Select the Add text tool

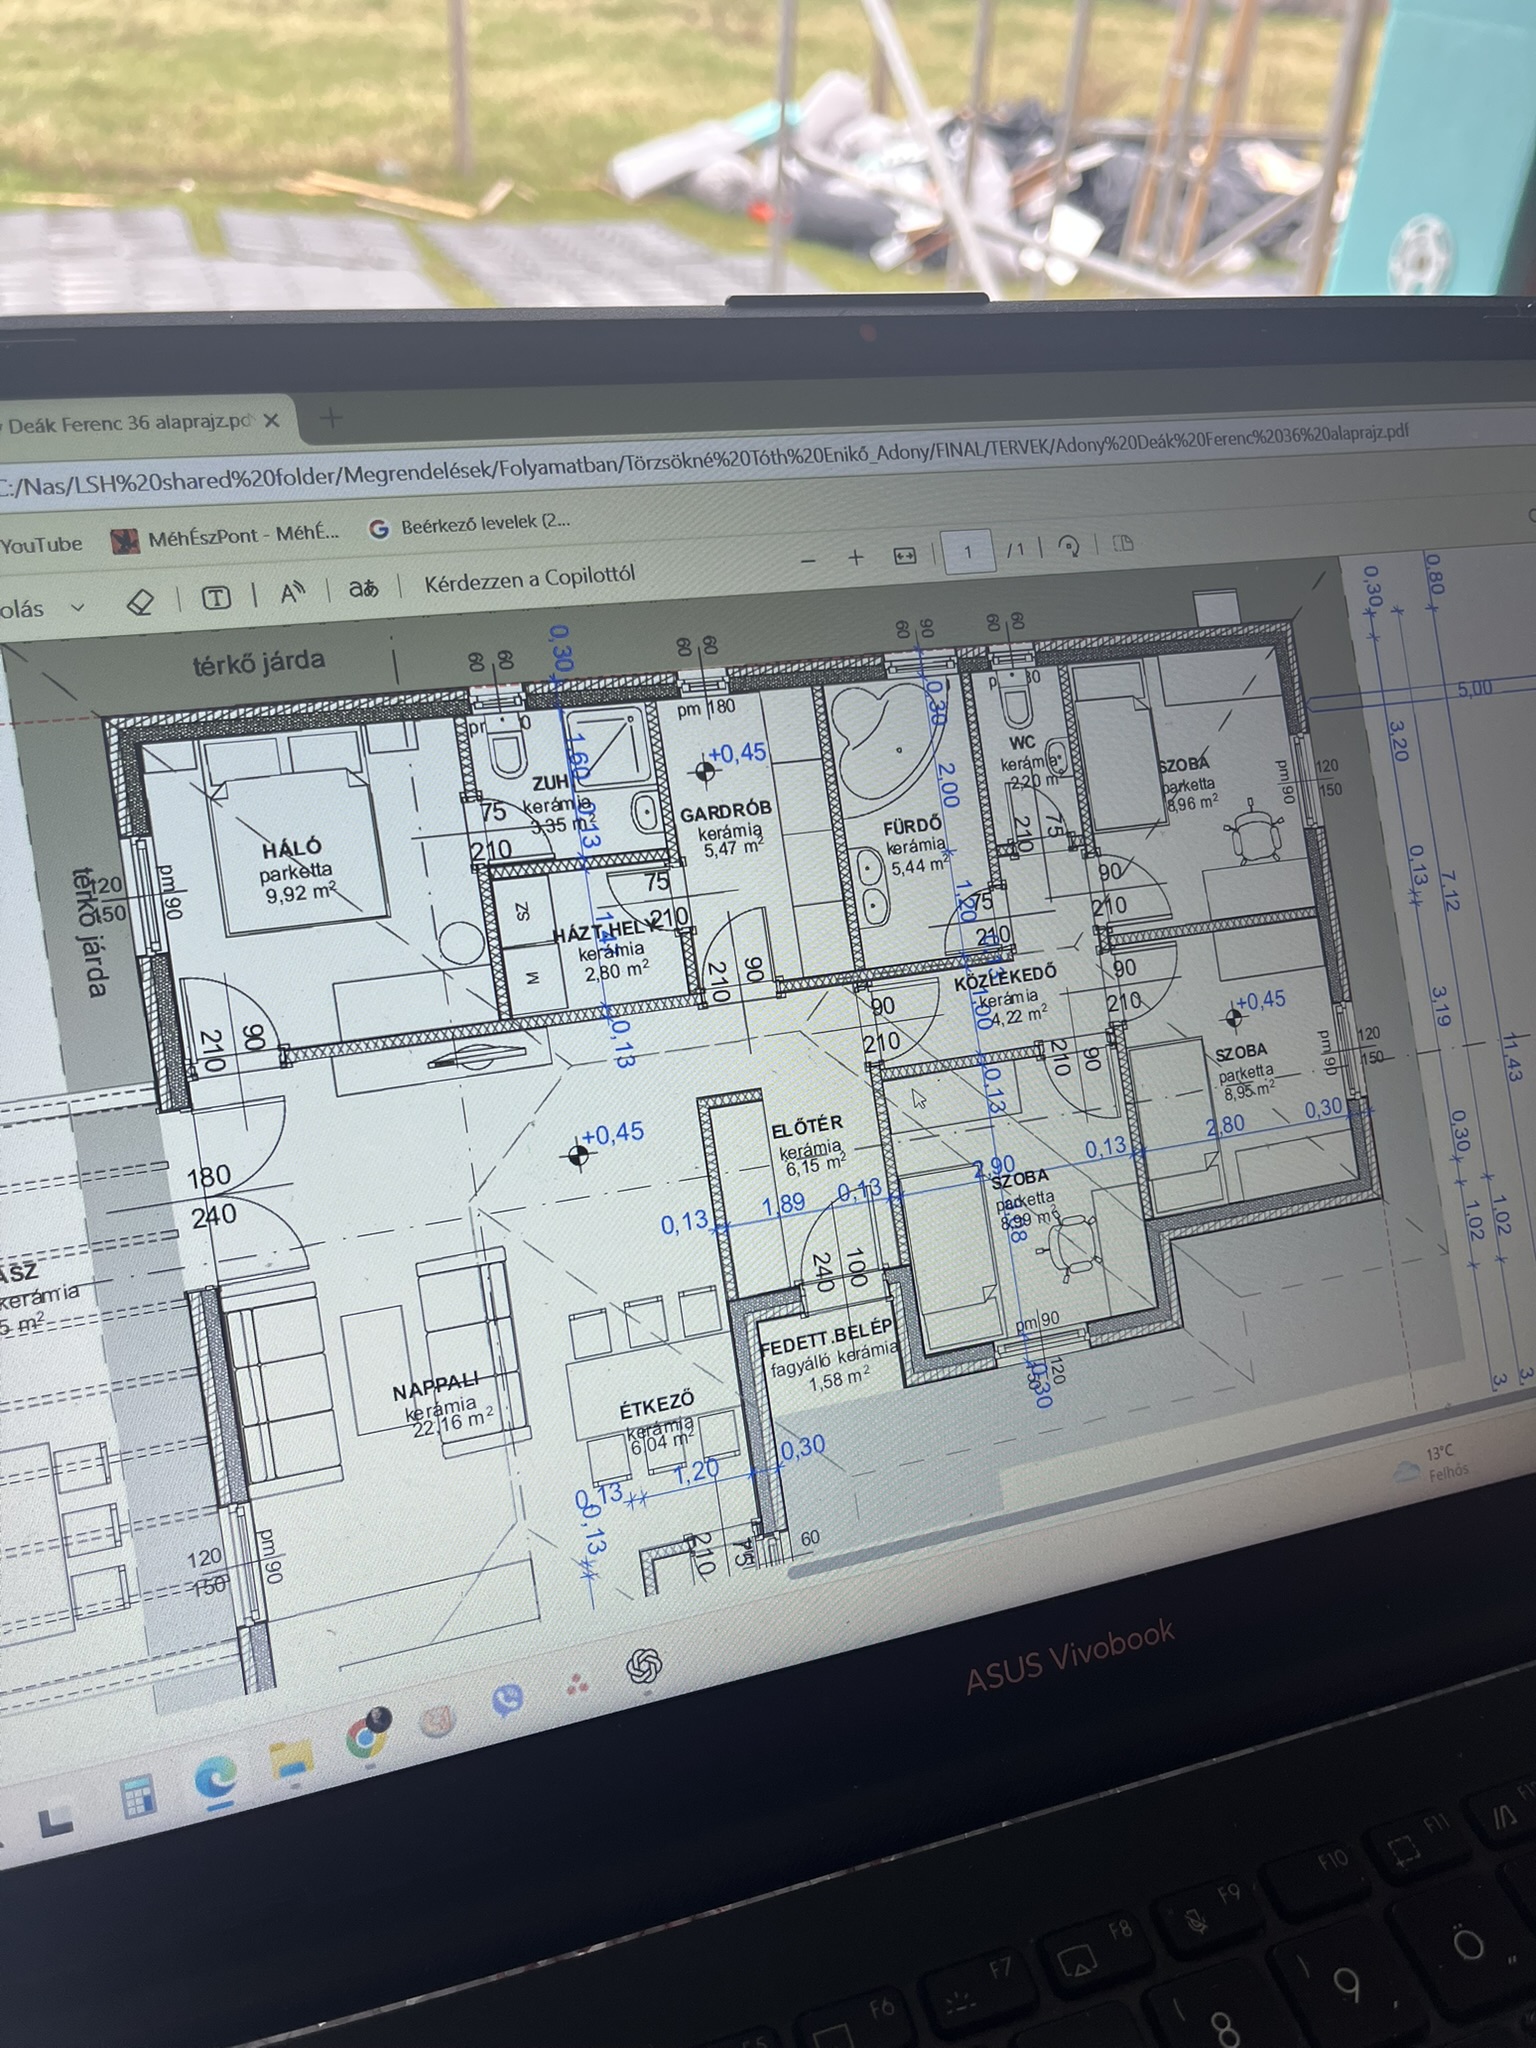[217, 597]
